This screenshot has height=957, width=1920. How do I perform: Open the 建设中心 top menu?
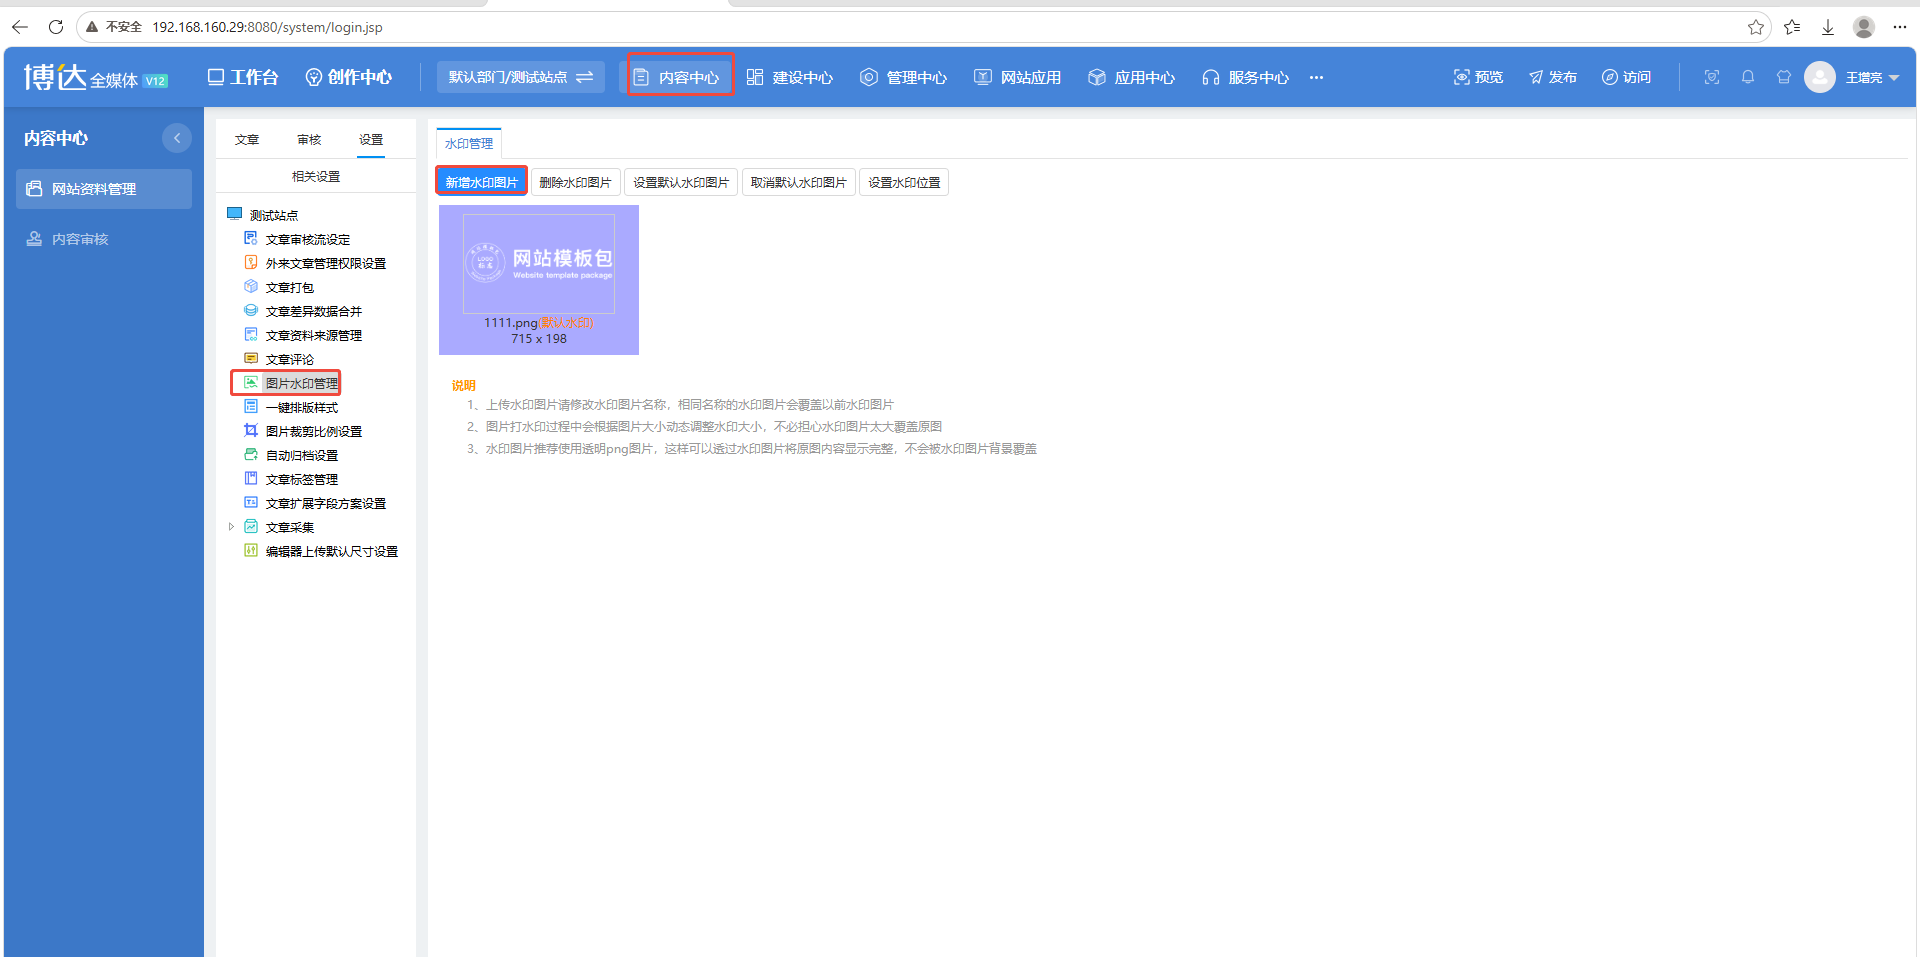click(790, 77)
